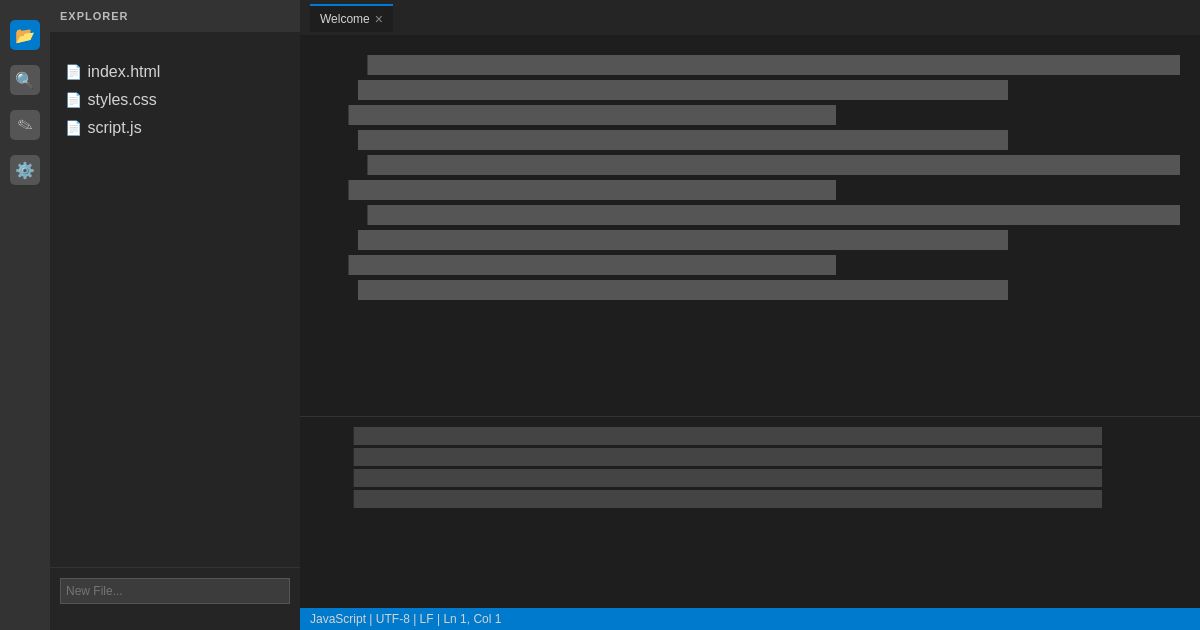Image resolution: width=1200 pixels, height=630 pixels.
Task: Click the pen tool icon in activity bar
Action: pyautogui.click(x=25, y=125)
